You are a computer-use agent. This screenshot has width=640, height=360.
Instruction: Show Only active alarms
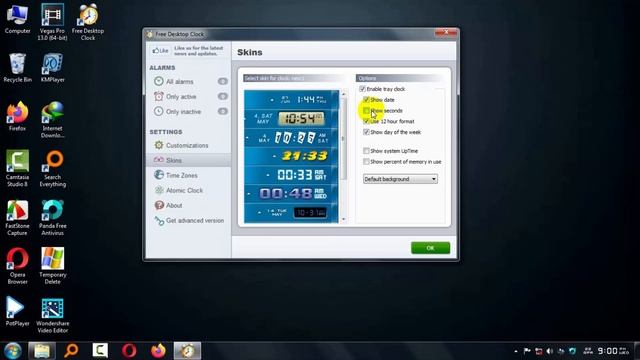tap(189, 97)
